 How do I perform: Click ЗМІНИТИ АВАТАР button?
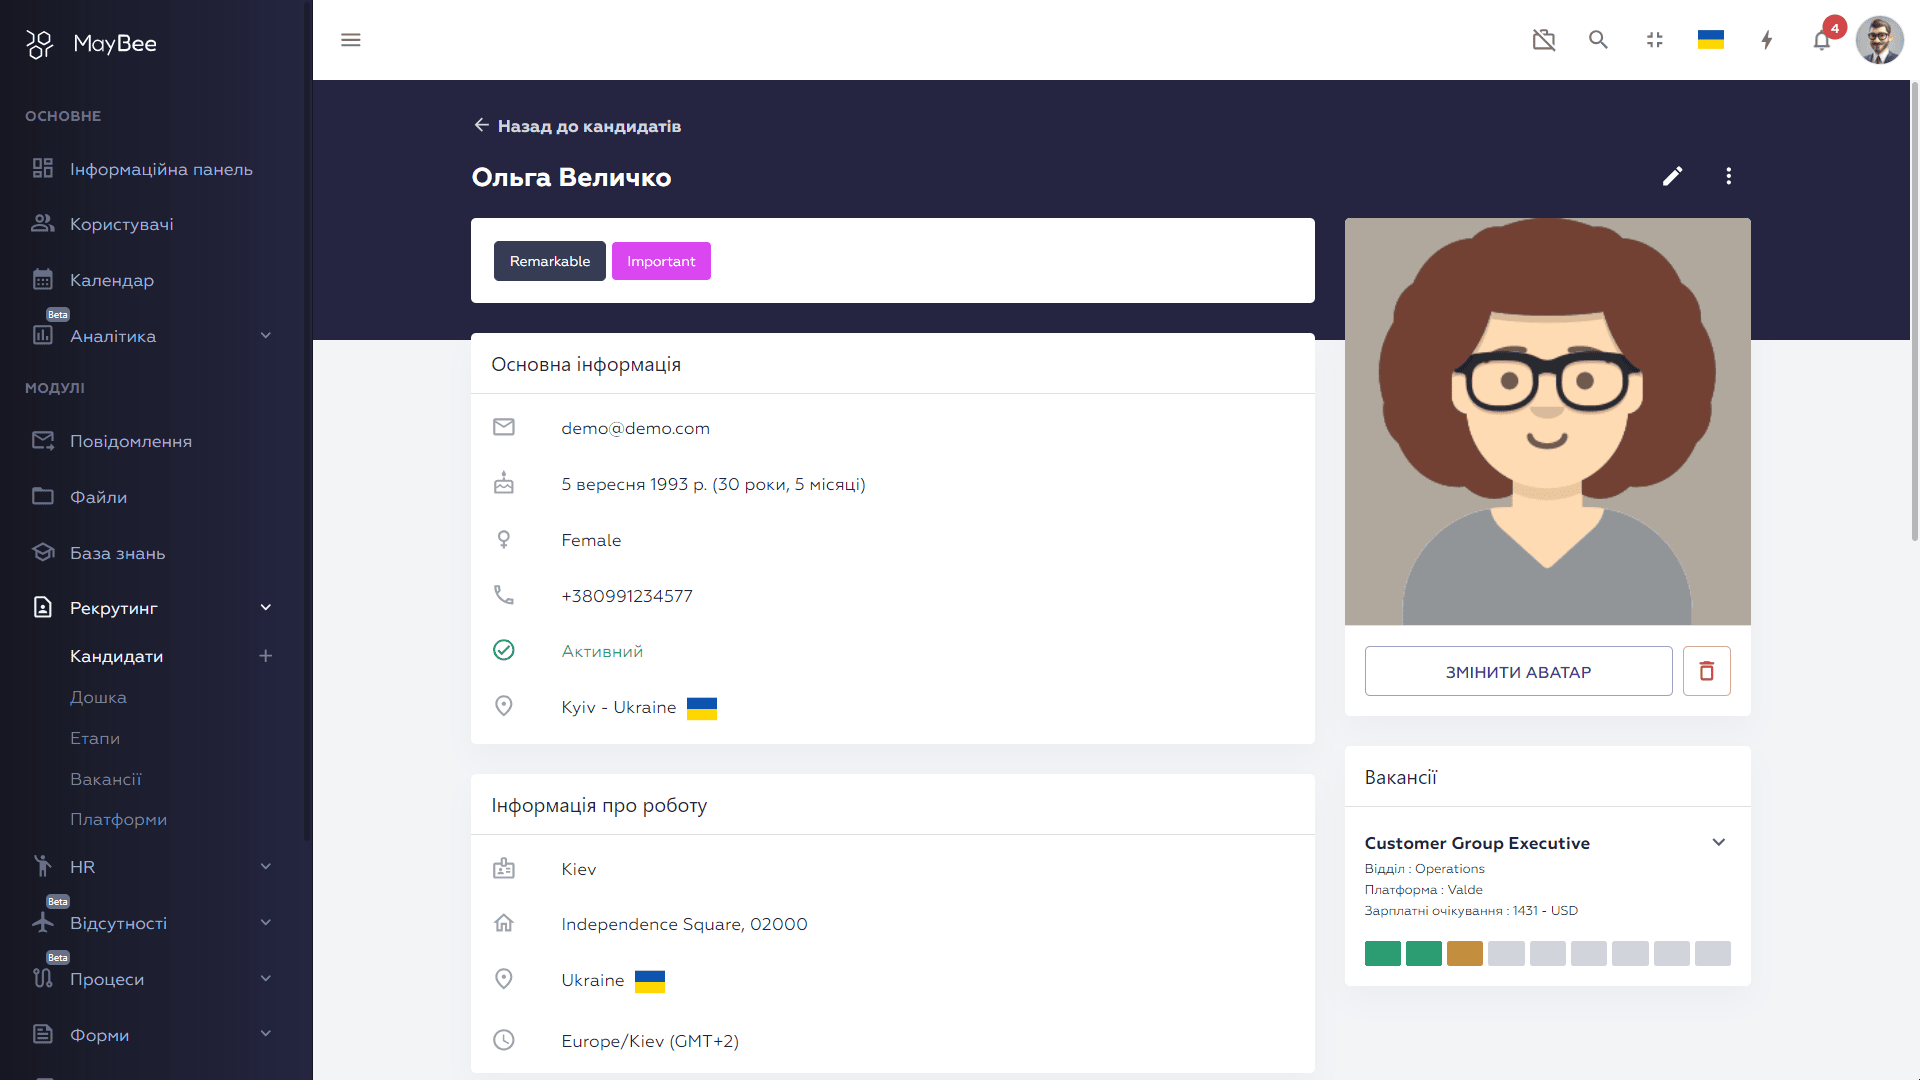pyautogui.click(x=1518, y=671)
